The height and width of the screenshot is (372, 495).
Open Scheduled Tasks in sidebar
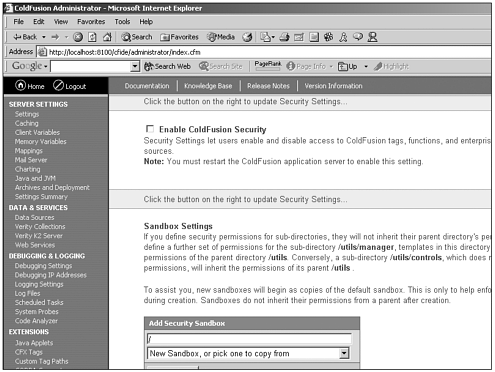(39, 302)
